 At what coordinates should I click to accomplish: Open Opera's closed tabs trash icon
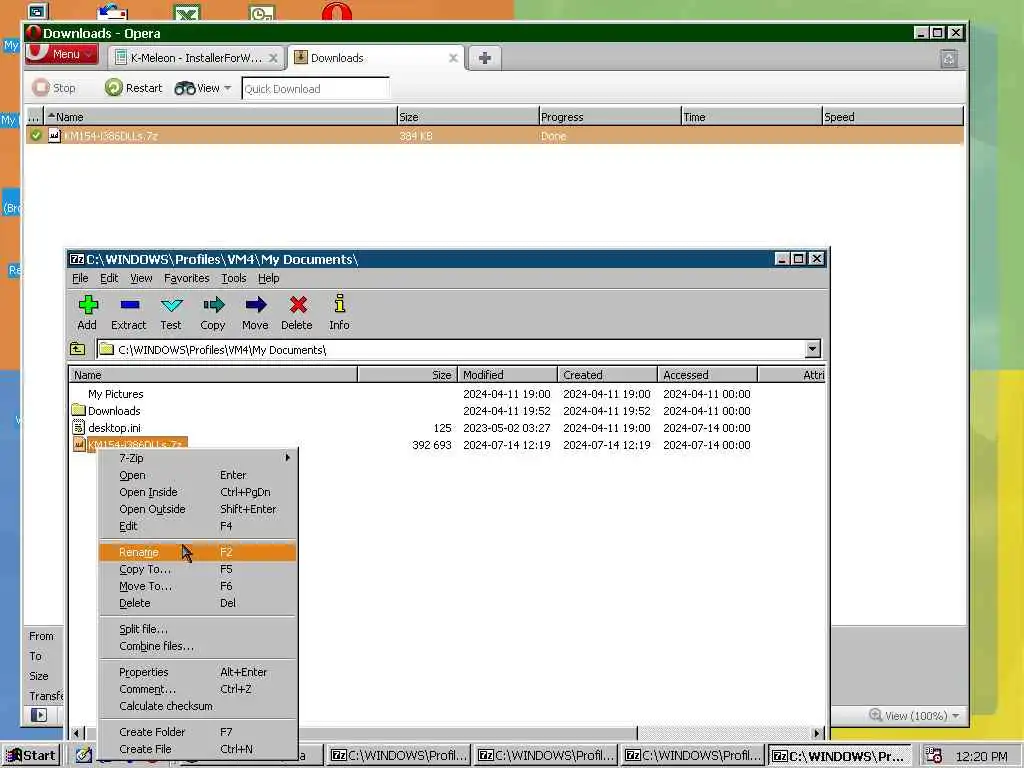coord(949,59)
